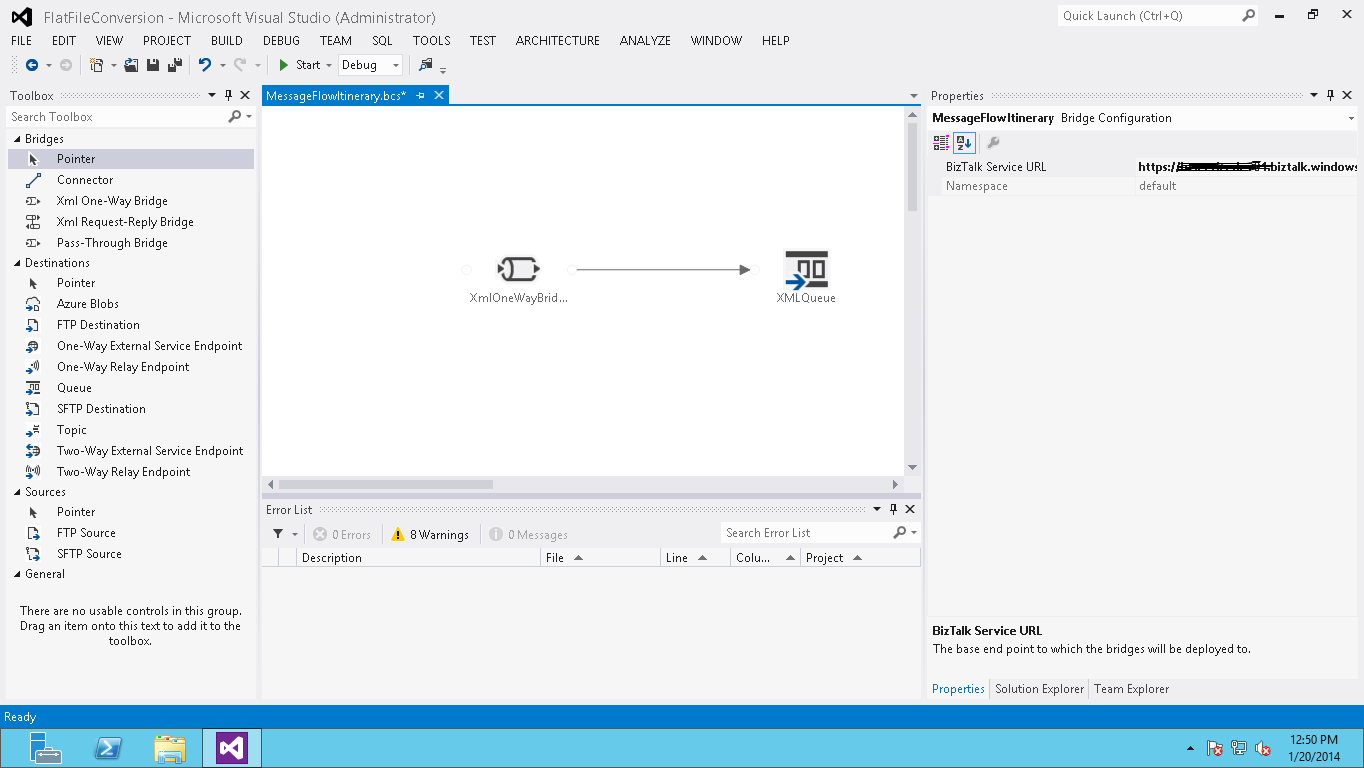Click the XmlOneWayBridge shape on canvas
1364x768 pixels.
tap(518, 269)
